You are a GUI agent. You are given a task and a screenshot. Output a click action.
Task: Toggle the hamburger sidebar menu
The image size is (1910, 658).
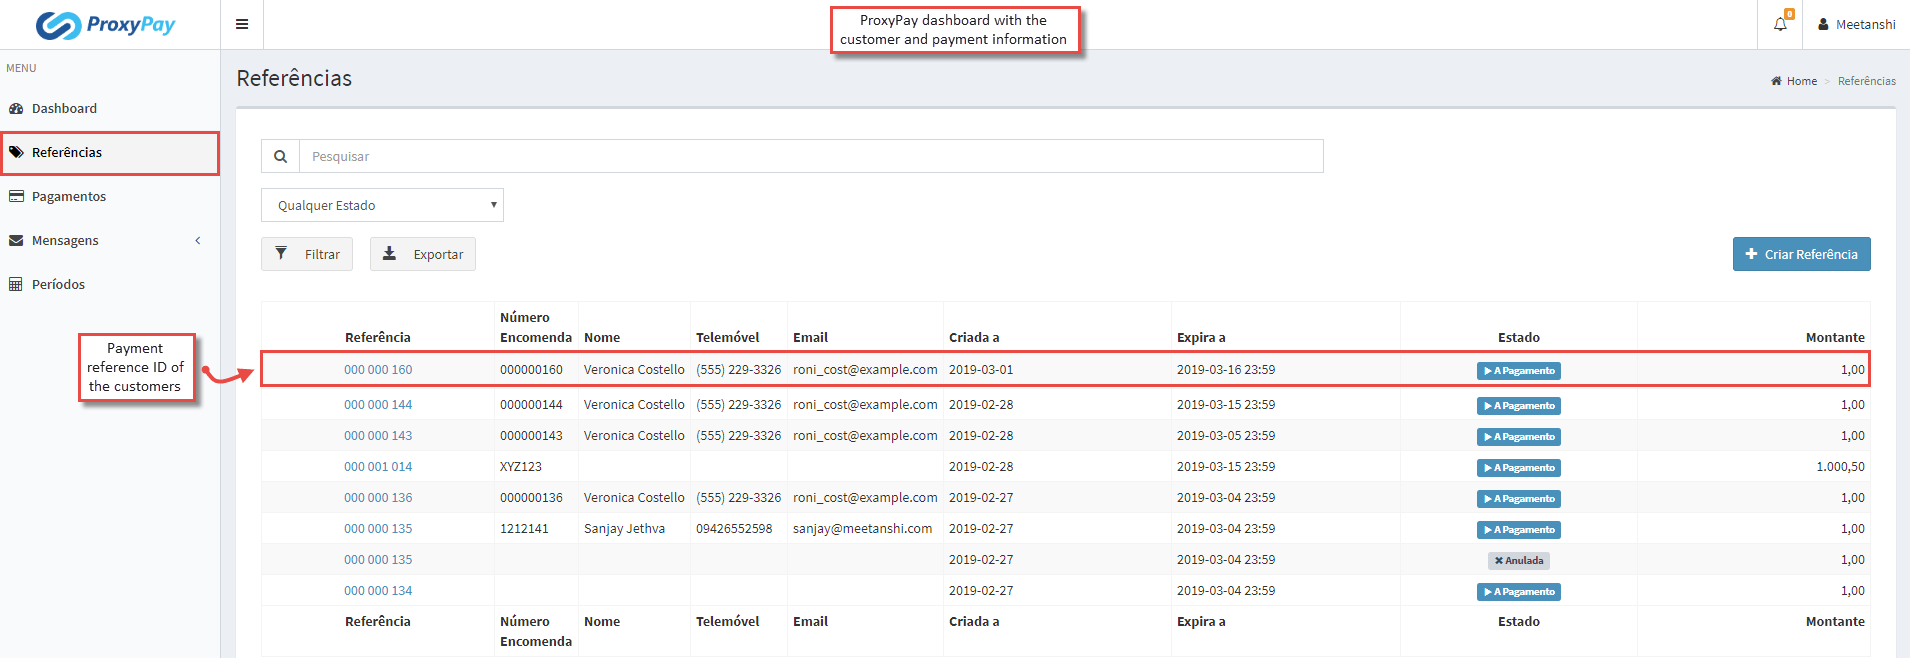point(242,24)
